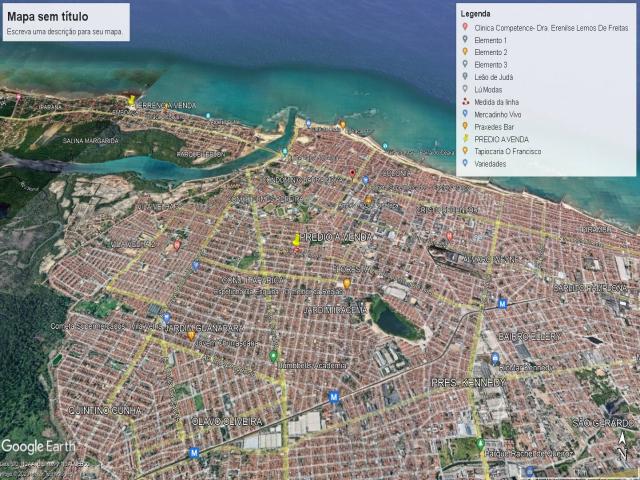Image resolution: width=640 pixels, height=480 pixels.
Task: Click legend icon for Elemento 2
Action: tap(465, 51)
